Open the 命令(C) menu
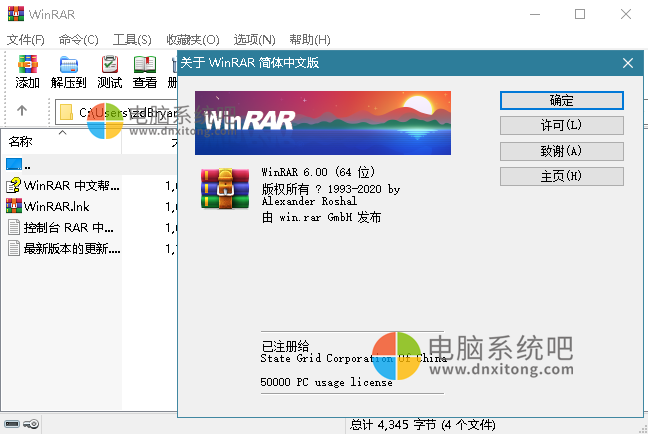648x434 pixels. coord(79,40)
